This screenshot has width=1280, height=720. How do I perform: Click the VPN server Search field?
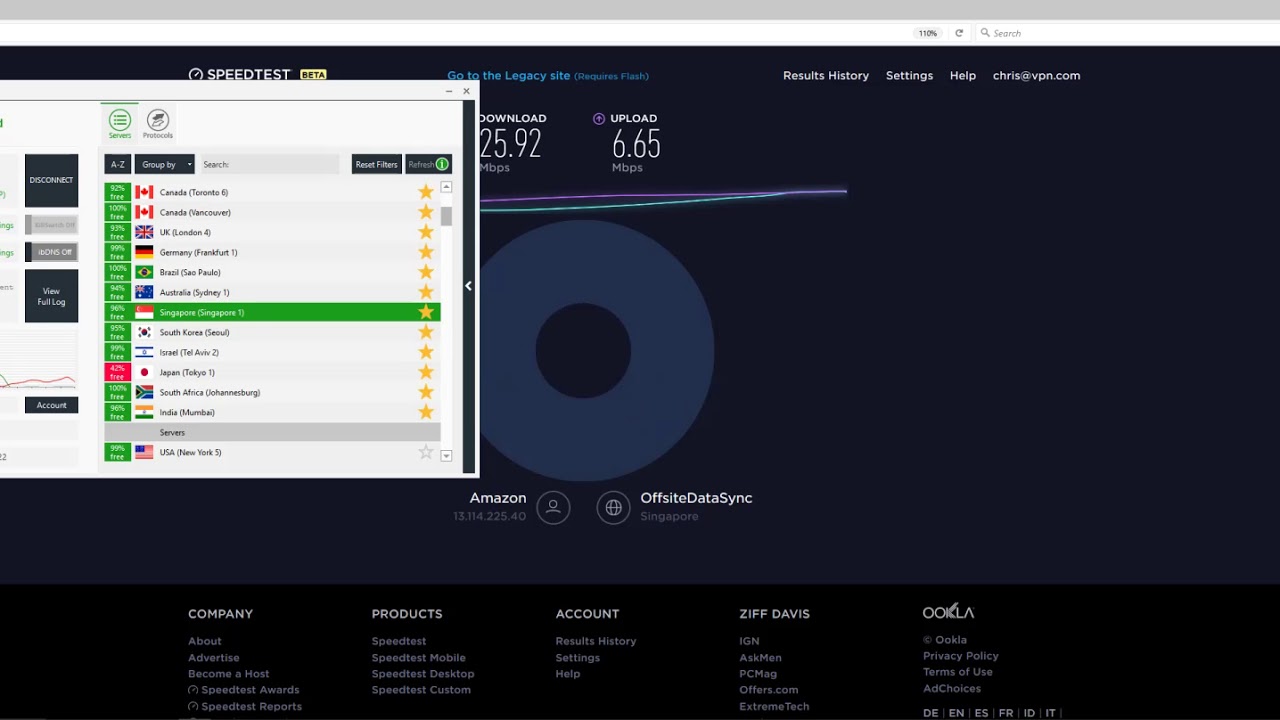(x=270, y=164)
